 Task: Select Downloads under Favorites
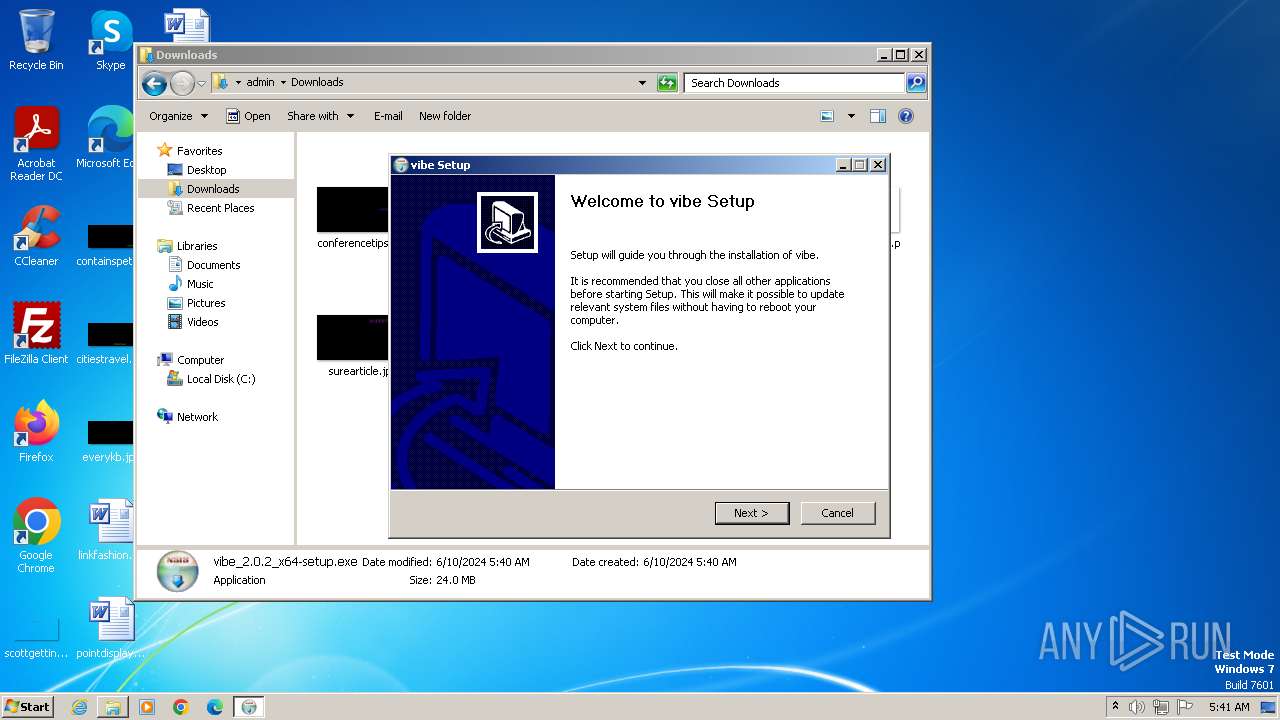point(212,189)
